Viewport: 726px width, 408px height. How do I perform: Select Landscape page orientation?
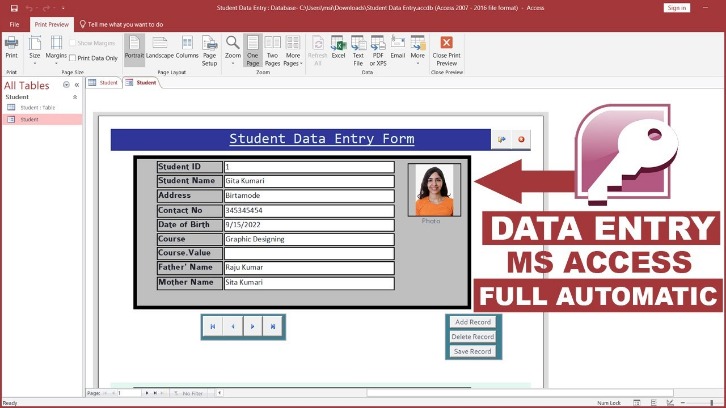tap(160, 47)
